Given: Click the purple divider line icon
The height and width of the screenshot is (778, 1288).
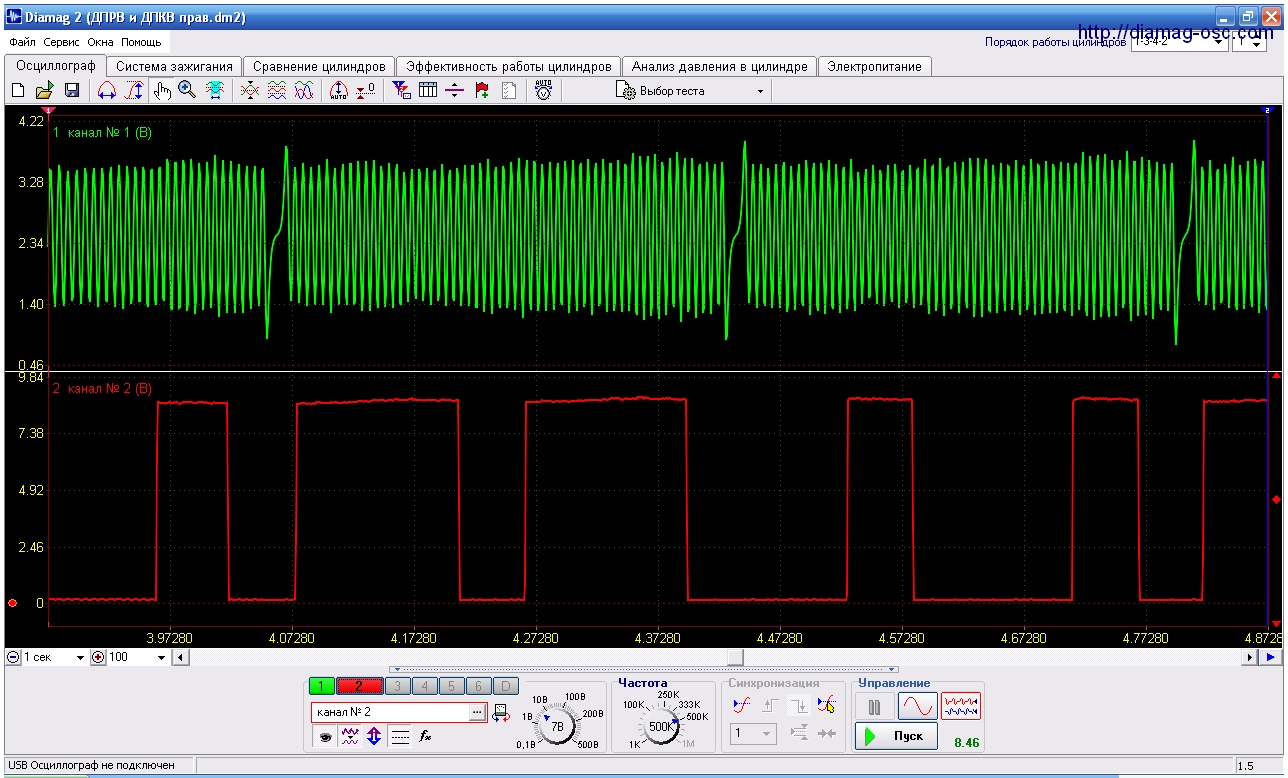Looking at the screenshot, I should point(455,91).
